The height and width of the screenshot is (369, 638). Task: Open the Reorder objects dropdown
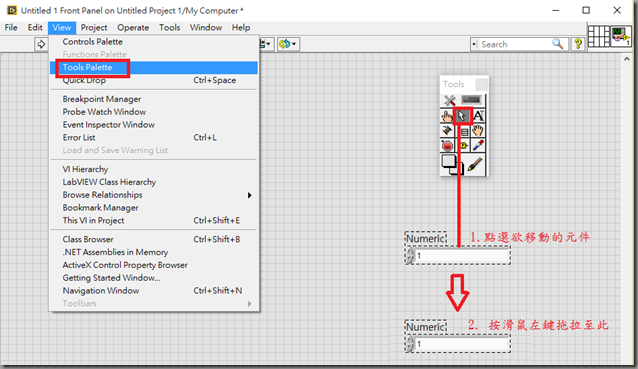[288, 44]
